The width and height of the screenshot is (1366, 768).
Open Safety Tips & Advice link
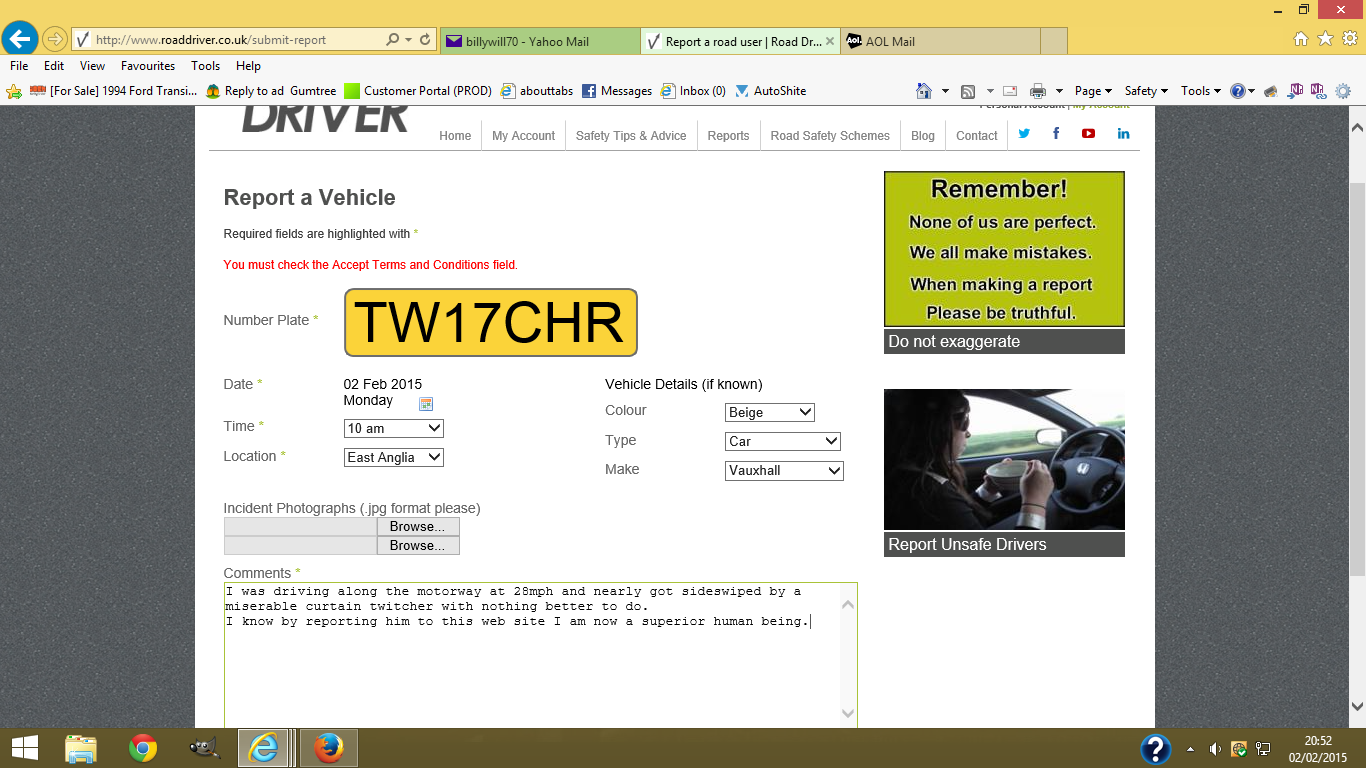coord(631,136)
